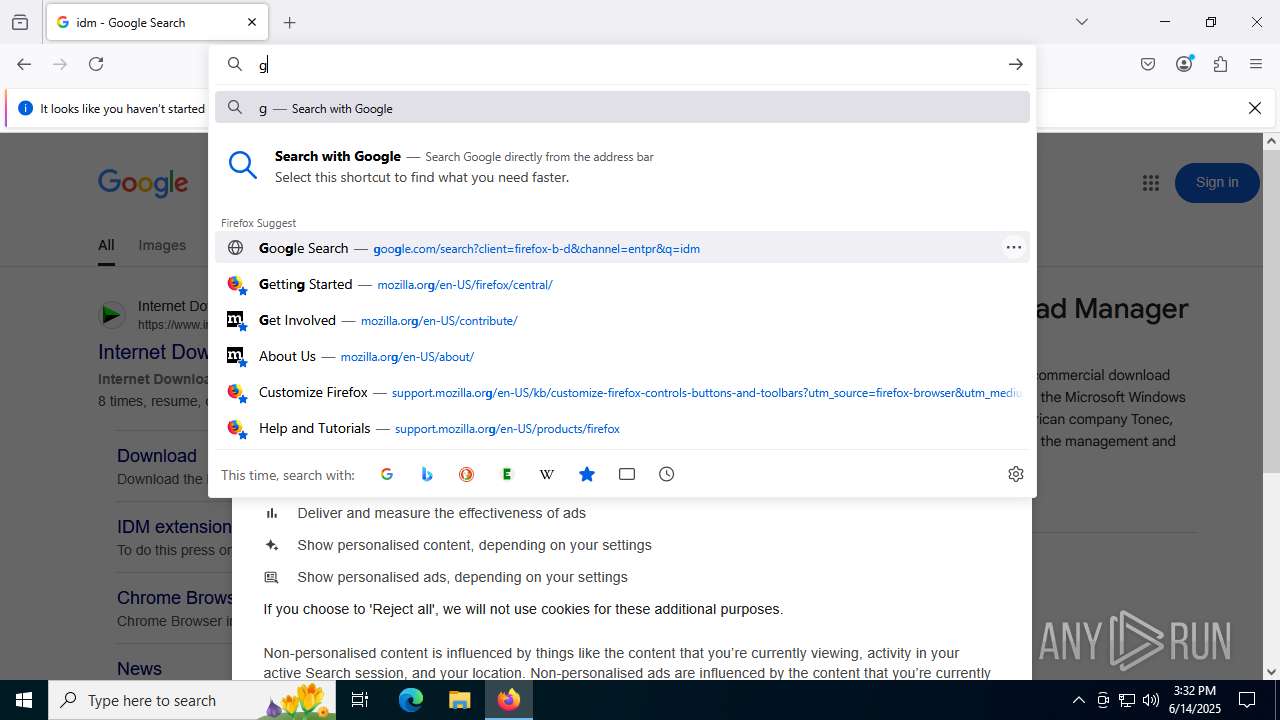Open the Download search result link

pyautogui.click(x=157, y=456)
